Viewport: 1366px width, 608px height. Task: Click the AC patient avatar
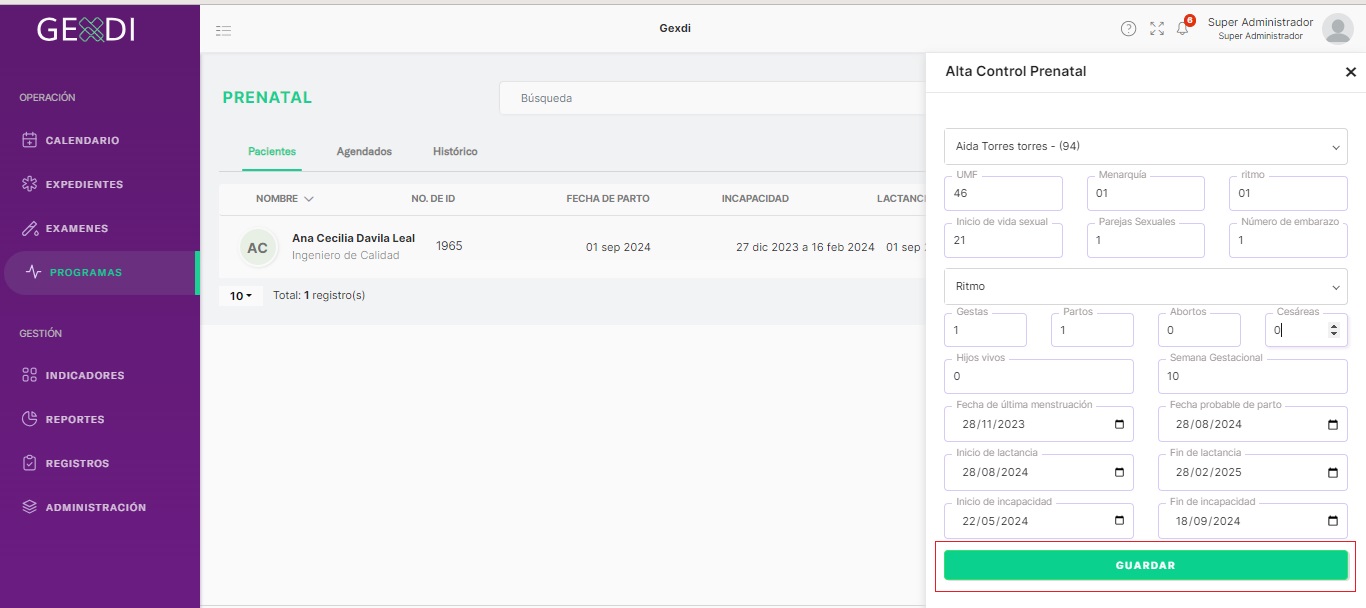258,248
